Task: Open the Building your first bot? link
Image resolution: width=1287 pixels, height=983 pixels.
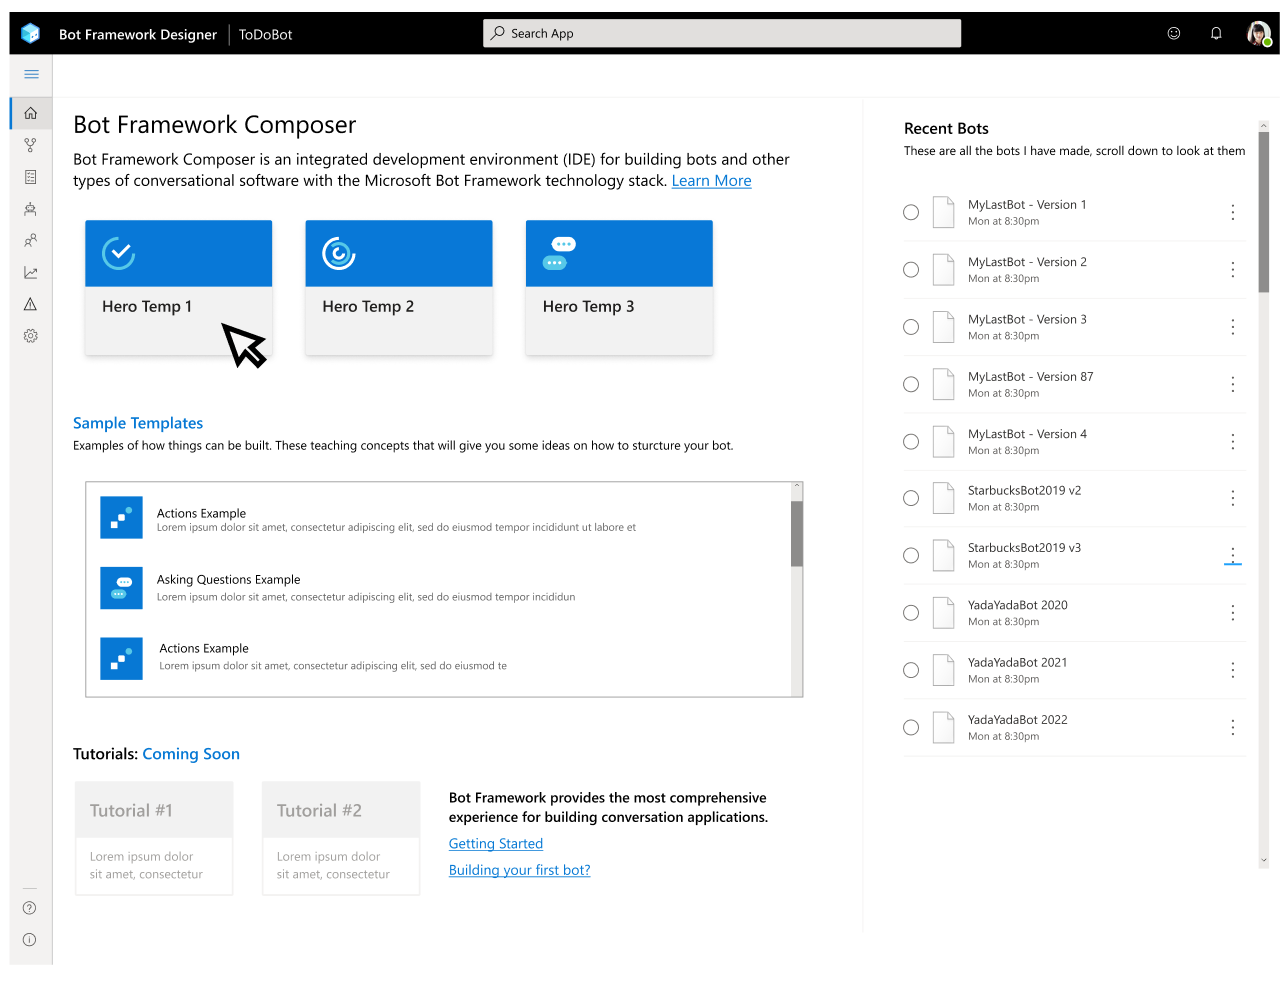Action: pyautogui.click(x=519, y=870)
